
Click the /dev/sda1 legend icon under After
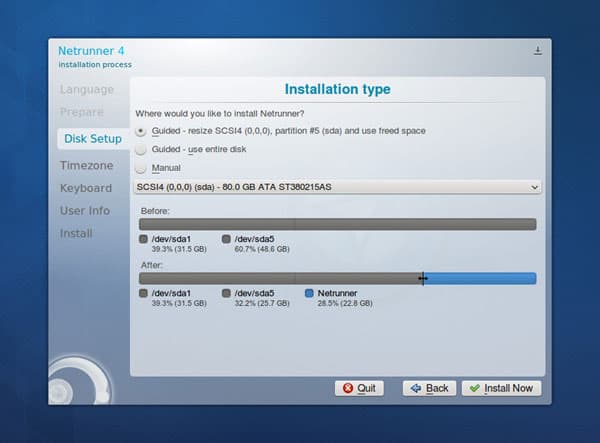[145, 294]
